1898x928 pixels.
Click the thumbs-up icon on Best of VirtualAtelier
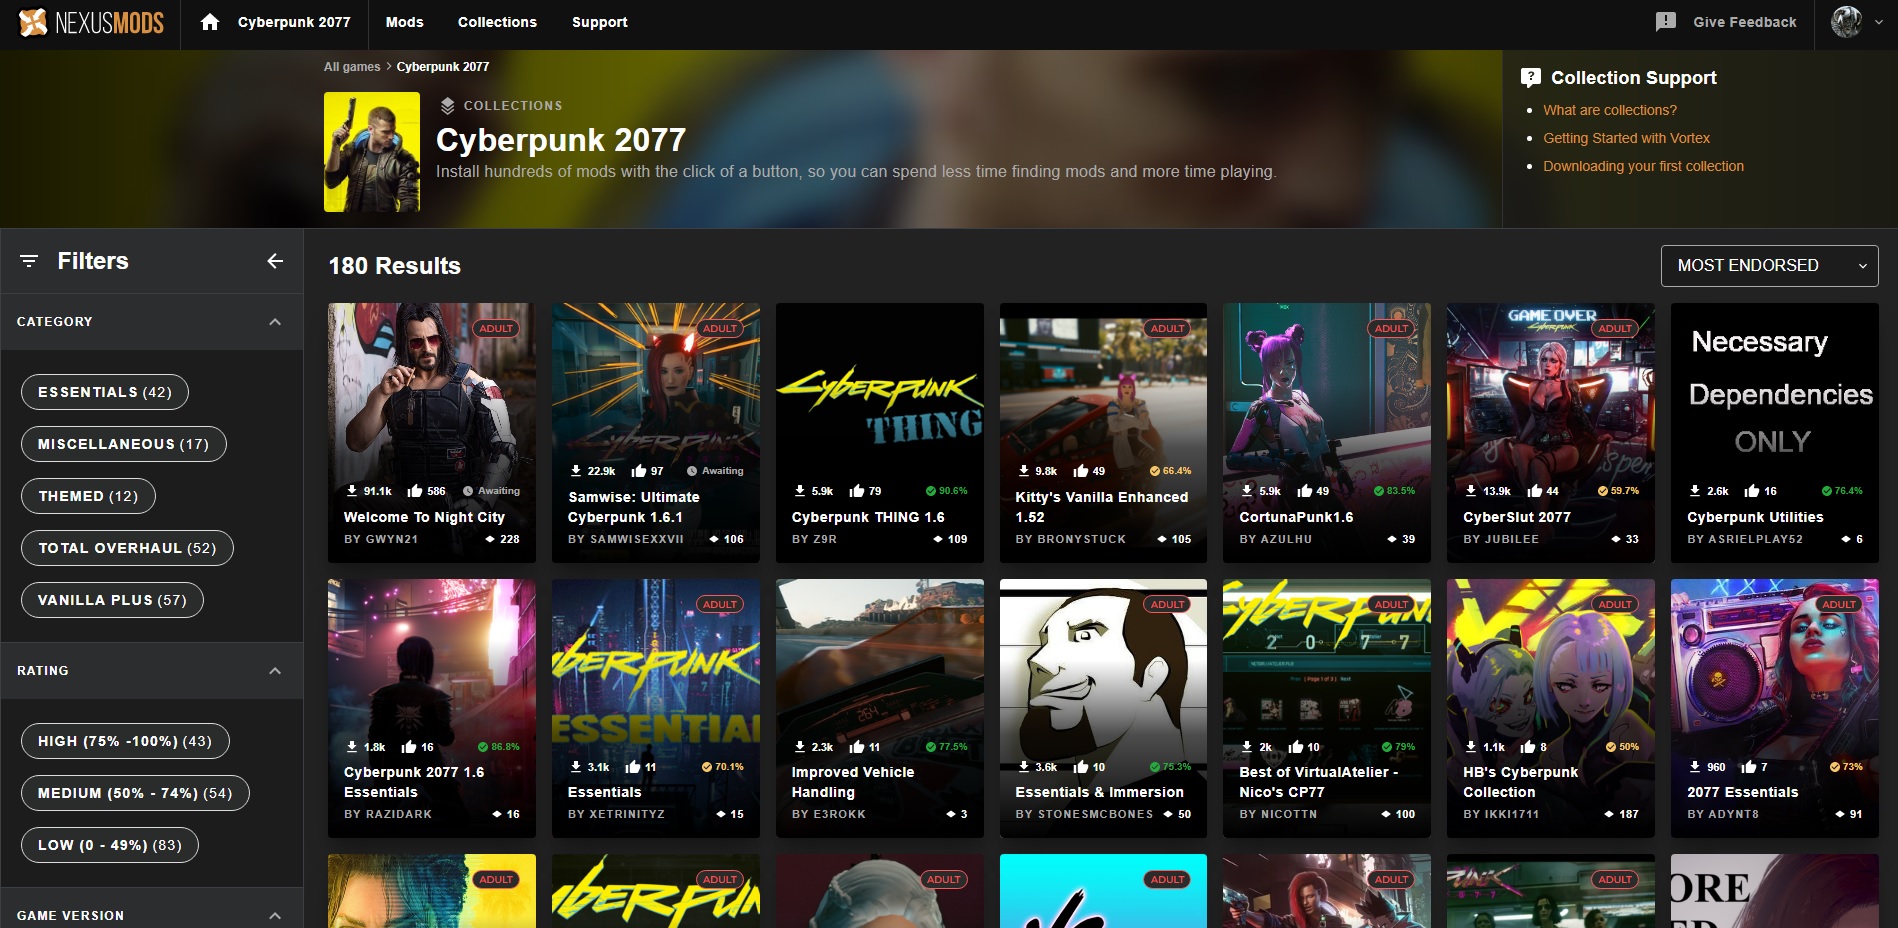(x=1296, y=747)
